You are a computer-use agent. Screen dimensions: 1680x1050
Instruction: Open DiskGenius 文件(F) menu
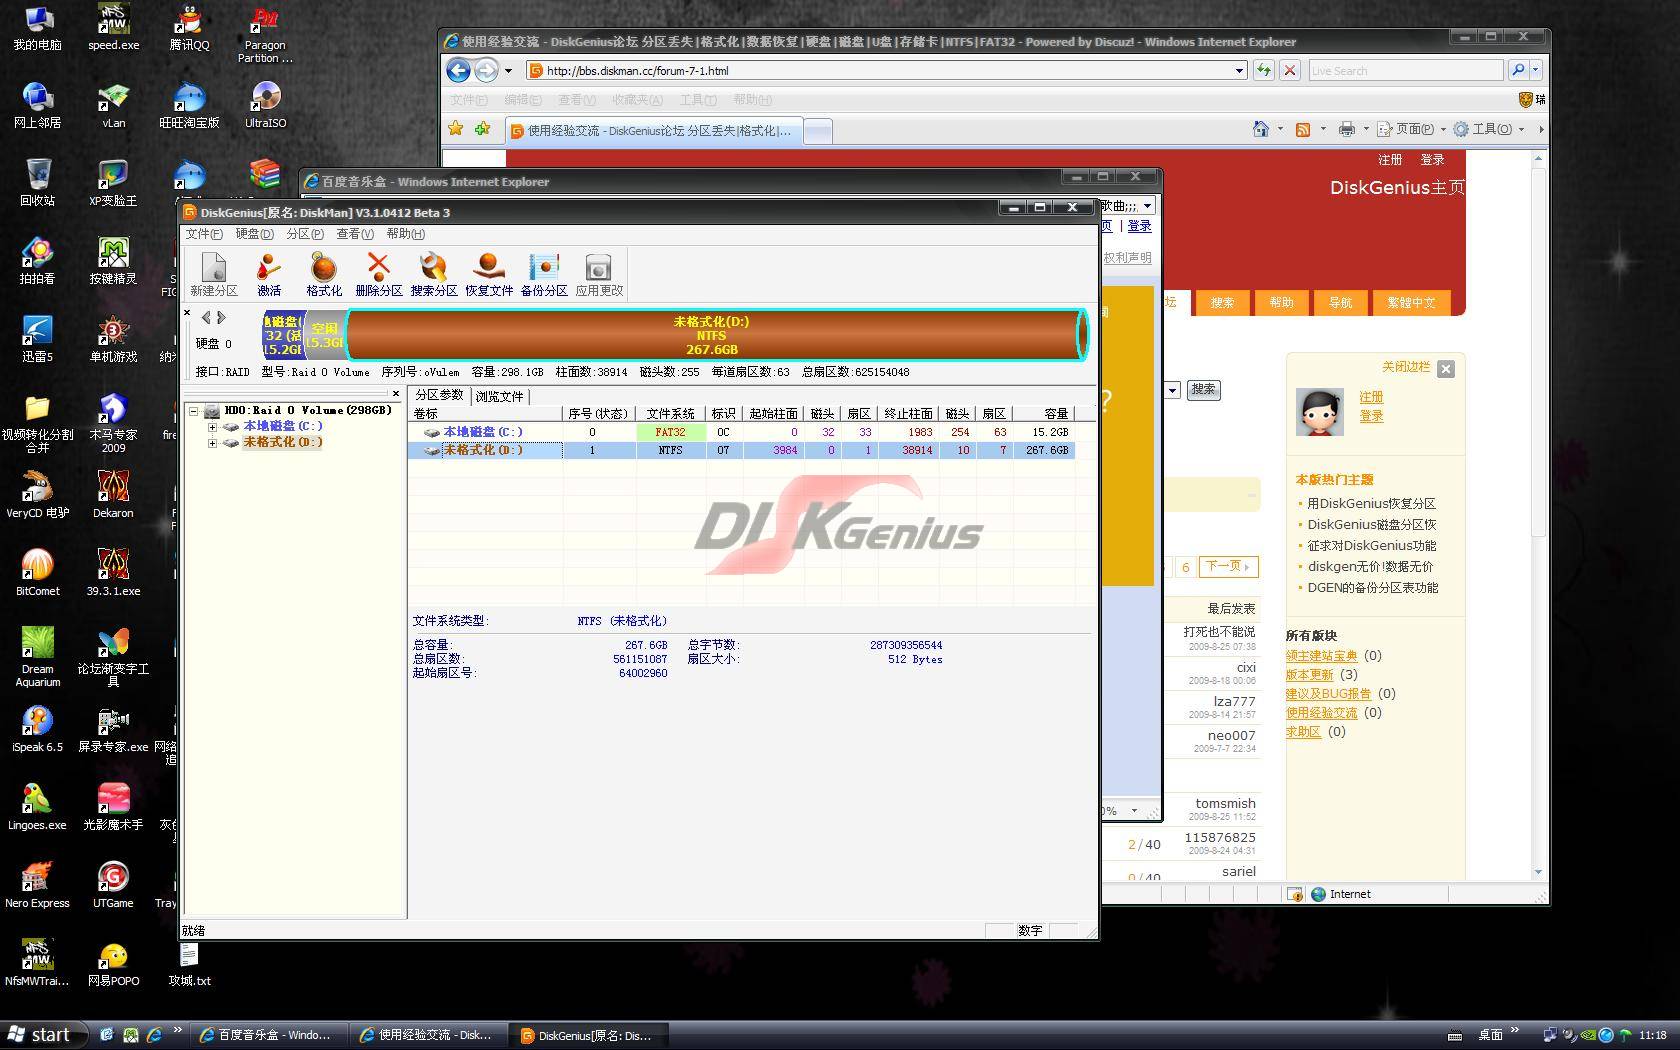(x=204, y=234)
